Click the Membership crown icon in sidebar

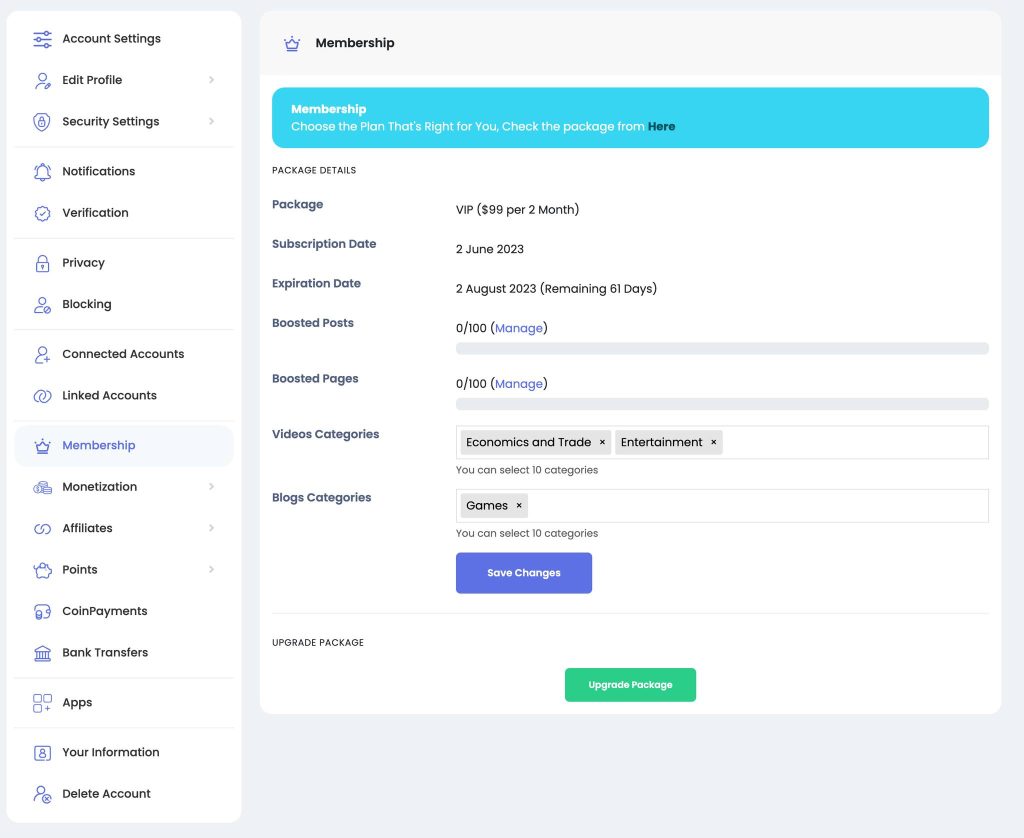tap(42, 445)
